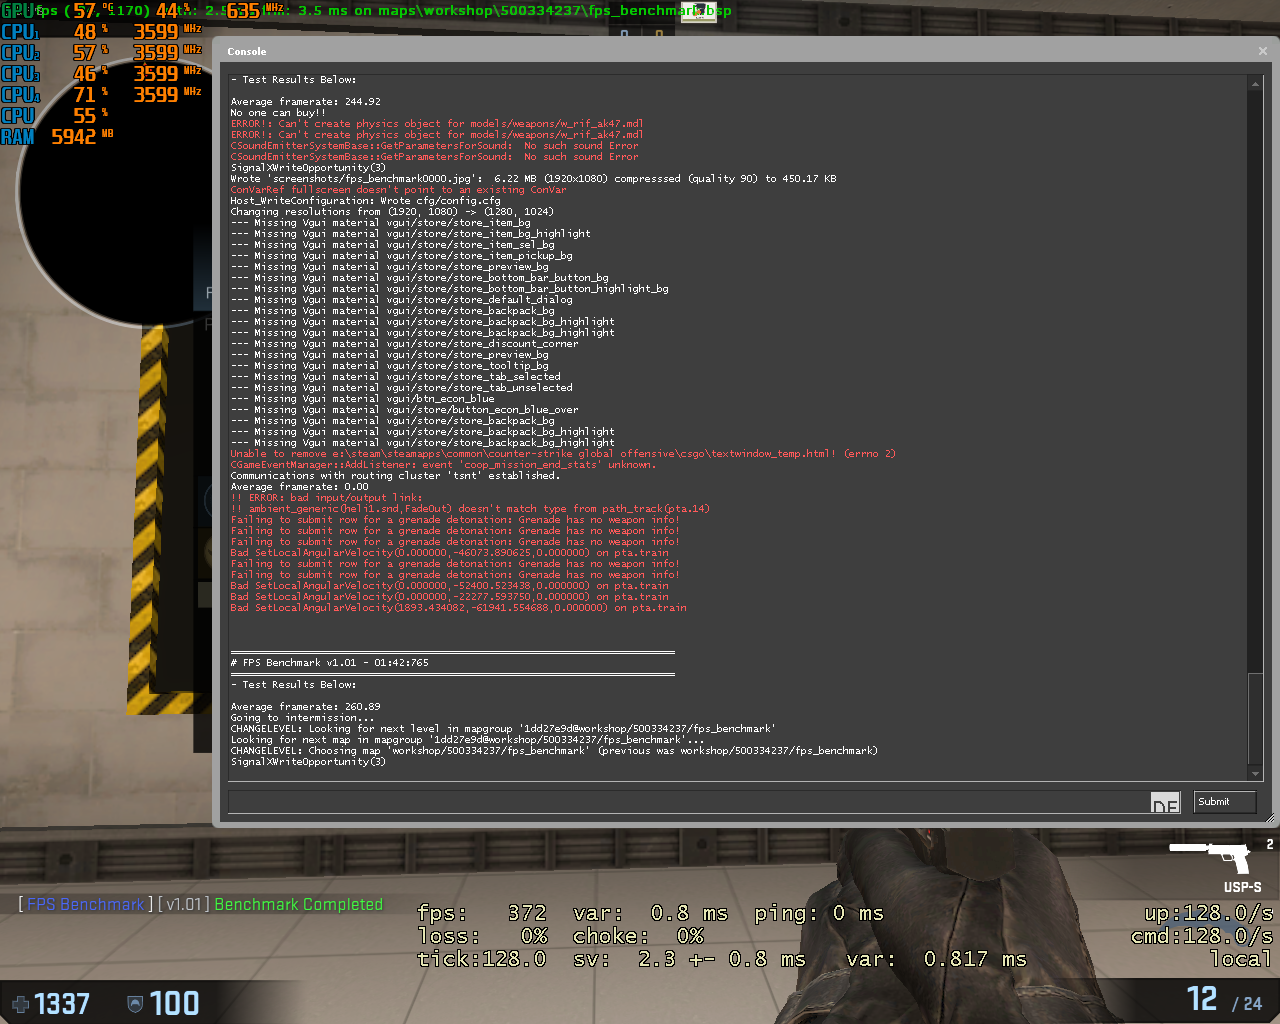Click the 'up:128.0/s' net graph value

[x=1209, y=913]
